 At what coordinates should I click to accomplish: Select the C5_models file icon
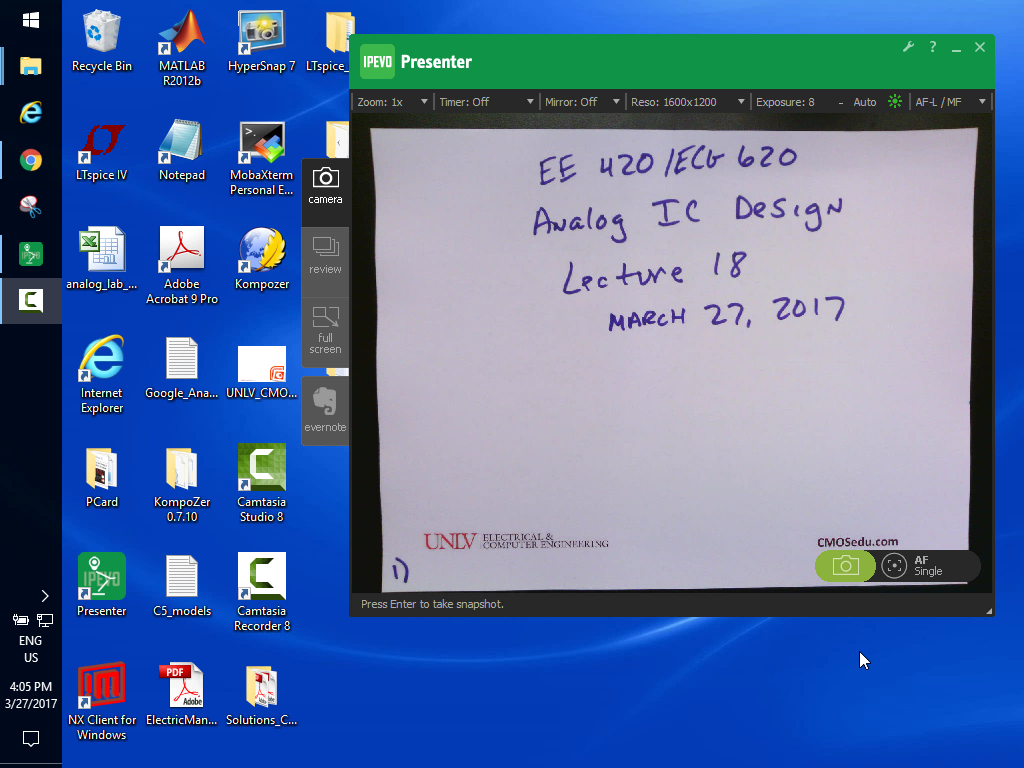pyautogui.click(x=182, y=586)
